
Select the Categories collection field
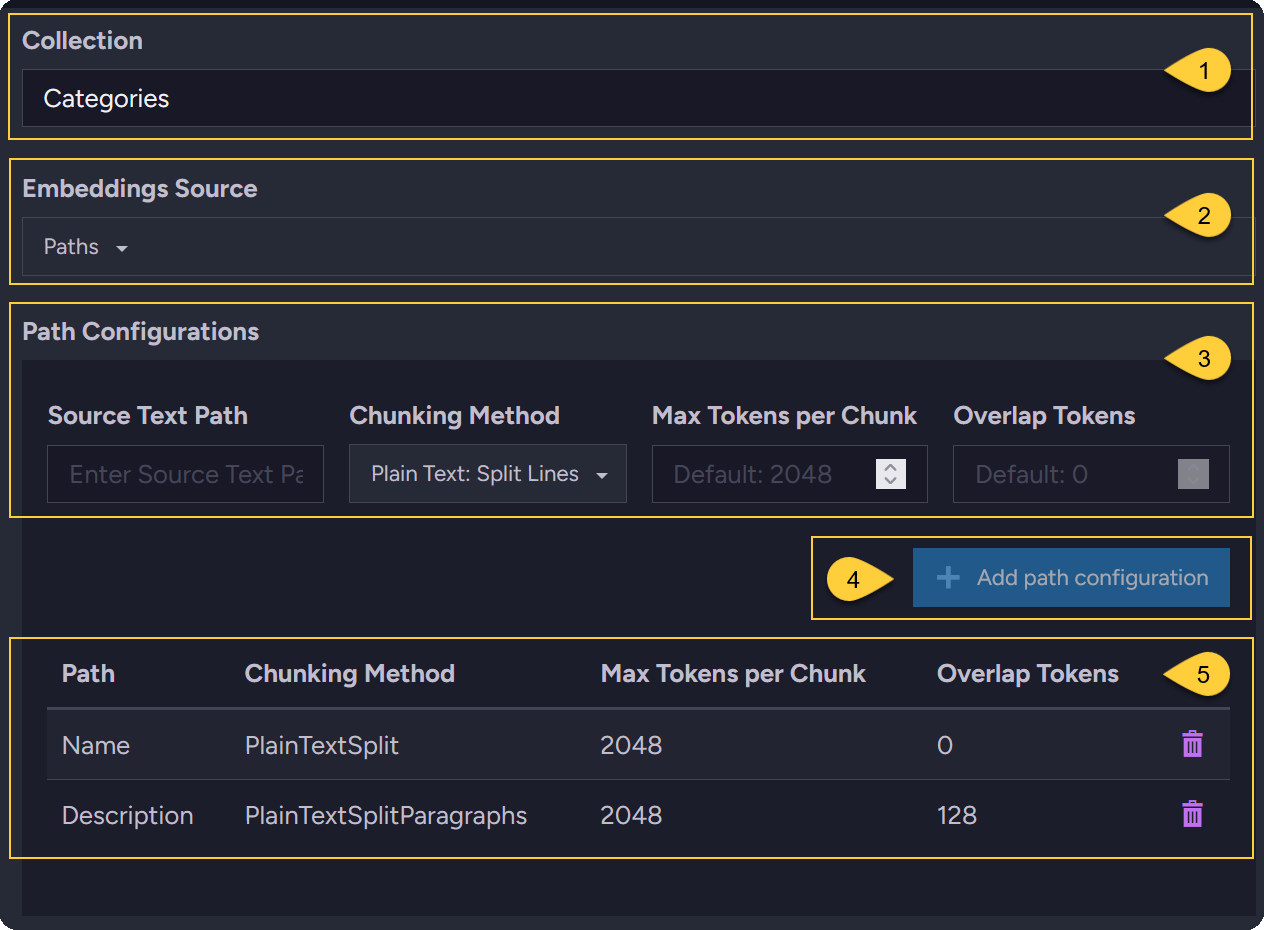(x=632, y=98)
